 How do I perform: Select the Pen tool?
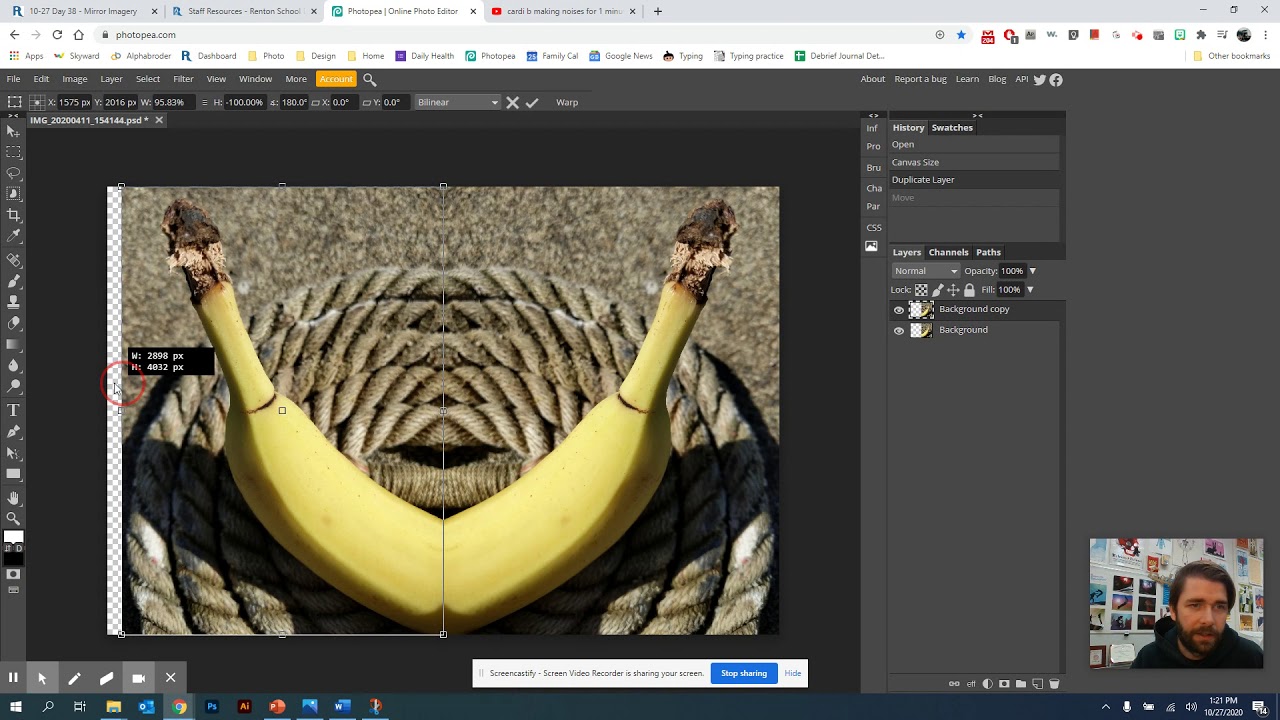[13, 432]
